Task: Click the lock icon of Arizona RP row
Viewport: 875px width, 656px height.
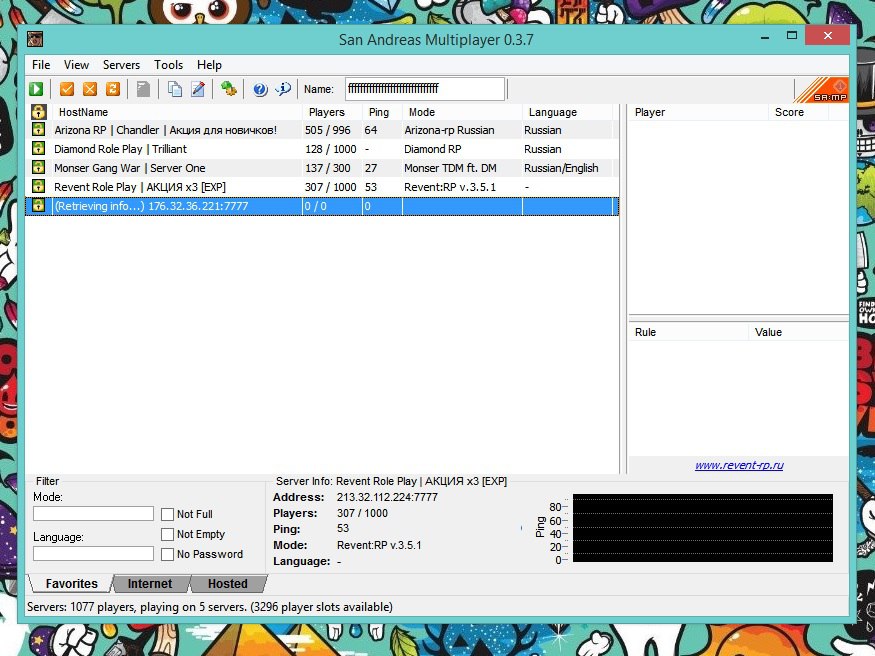Action: 38,129
